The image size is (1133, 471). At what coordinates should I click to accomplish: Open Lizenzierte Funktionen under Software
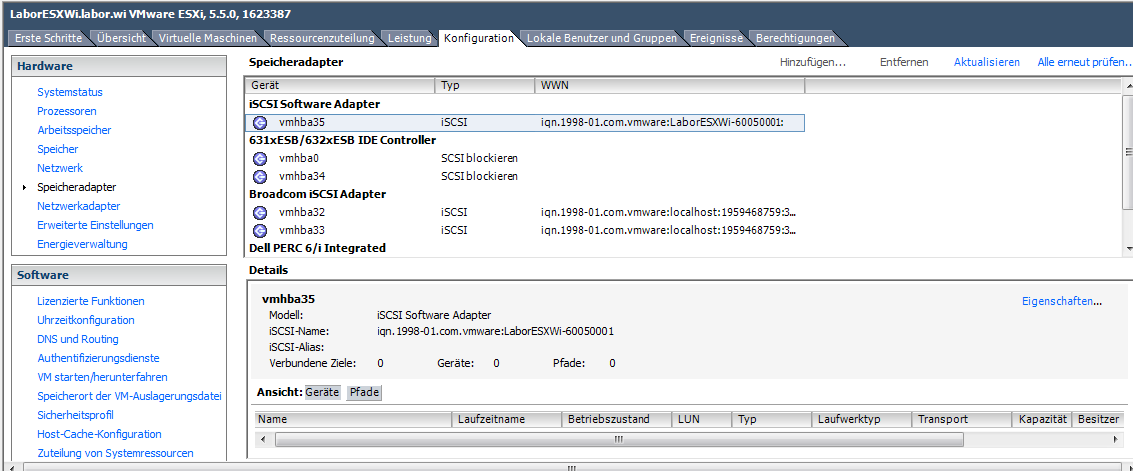point(91,301)
